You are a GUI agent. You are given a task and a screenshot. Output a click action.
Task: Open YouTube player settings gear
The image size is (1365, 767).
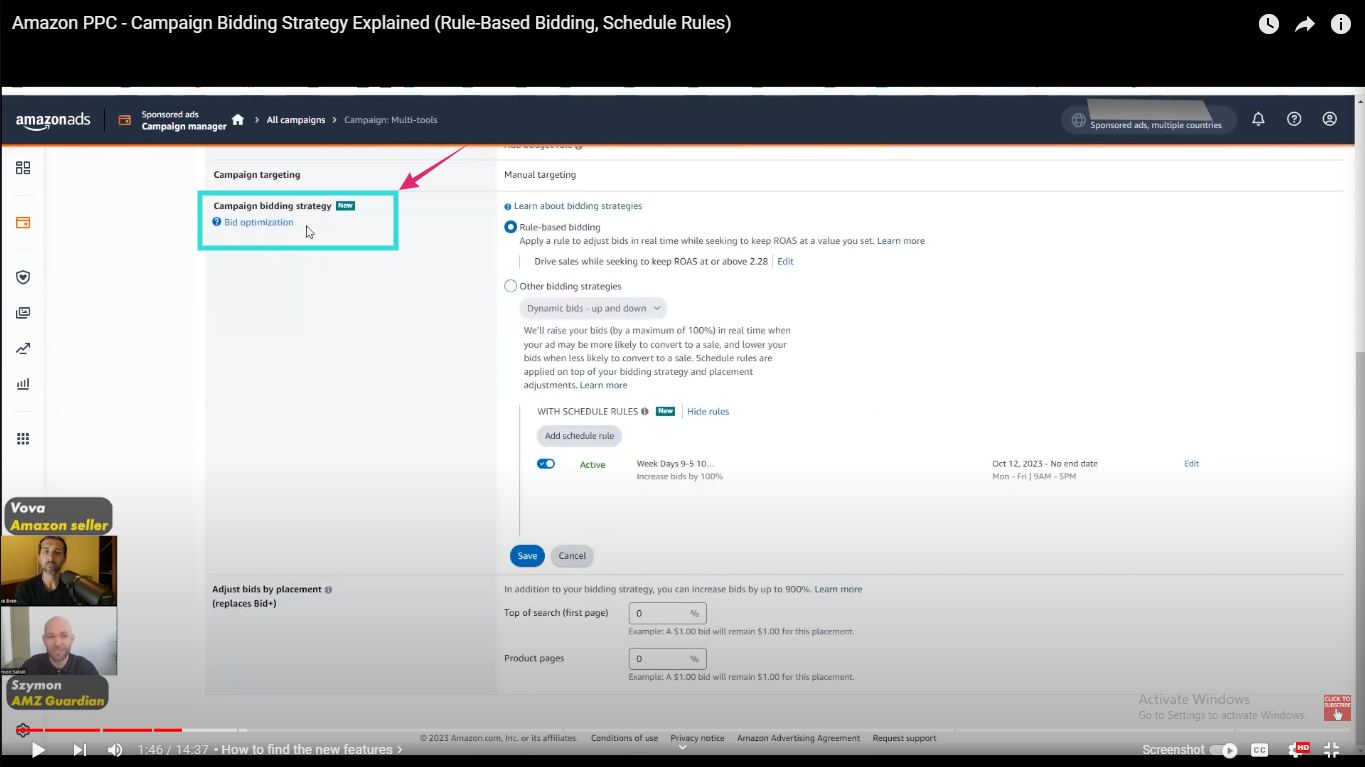(1297, 750)
